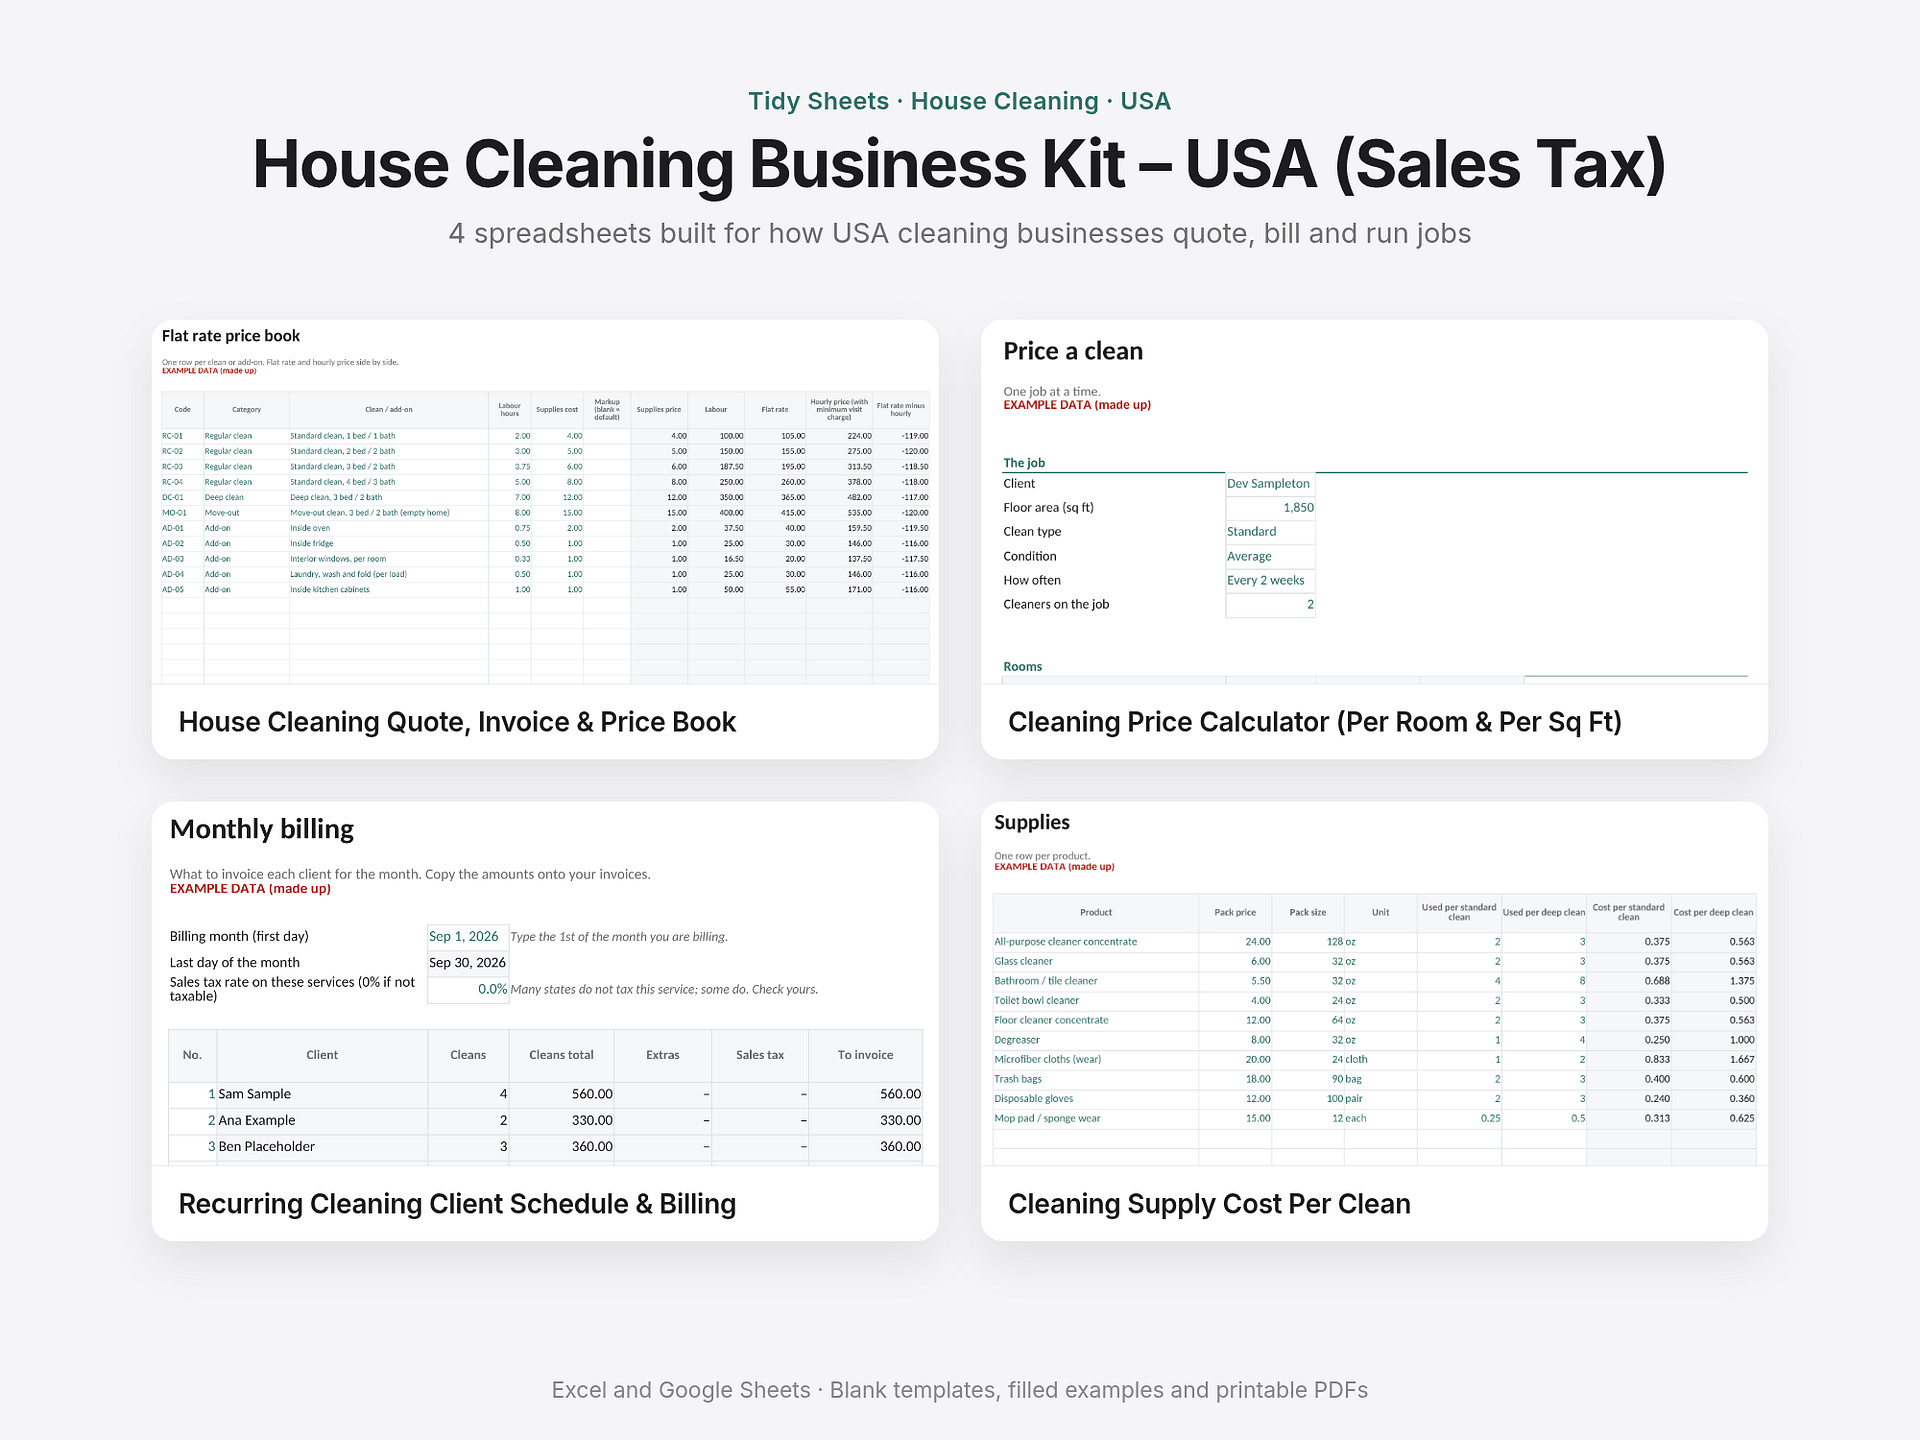Screen dimensions: 1920x1440
Task: Click the 'To invoice' column header
Action: [865, 1056]
